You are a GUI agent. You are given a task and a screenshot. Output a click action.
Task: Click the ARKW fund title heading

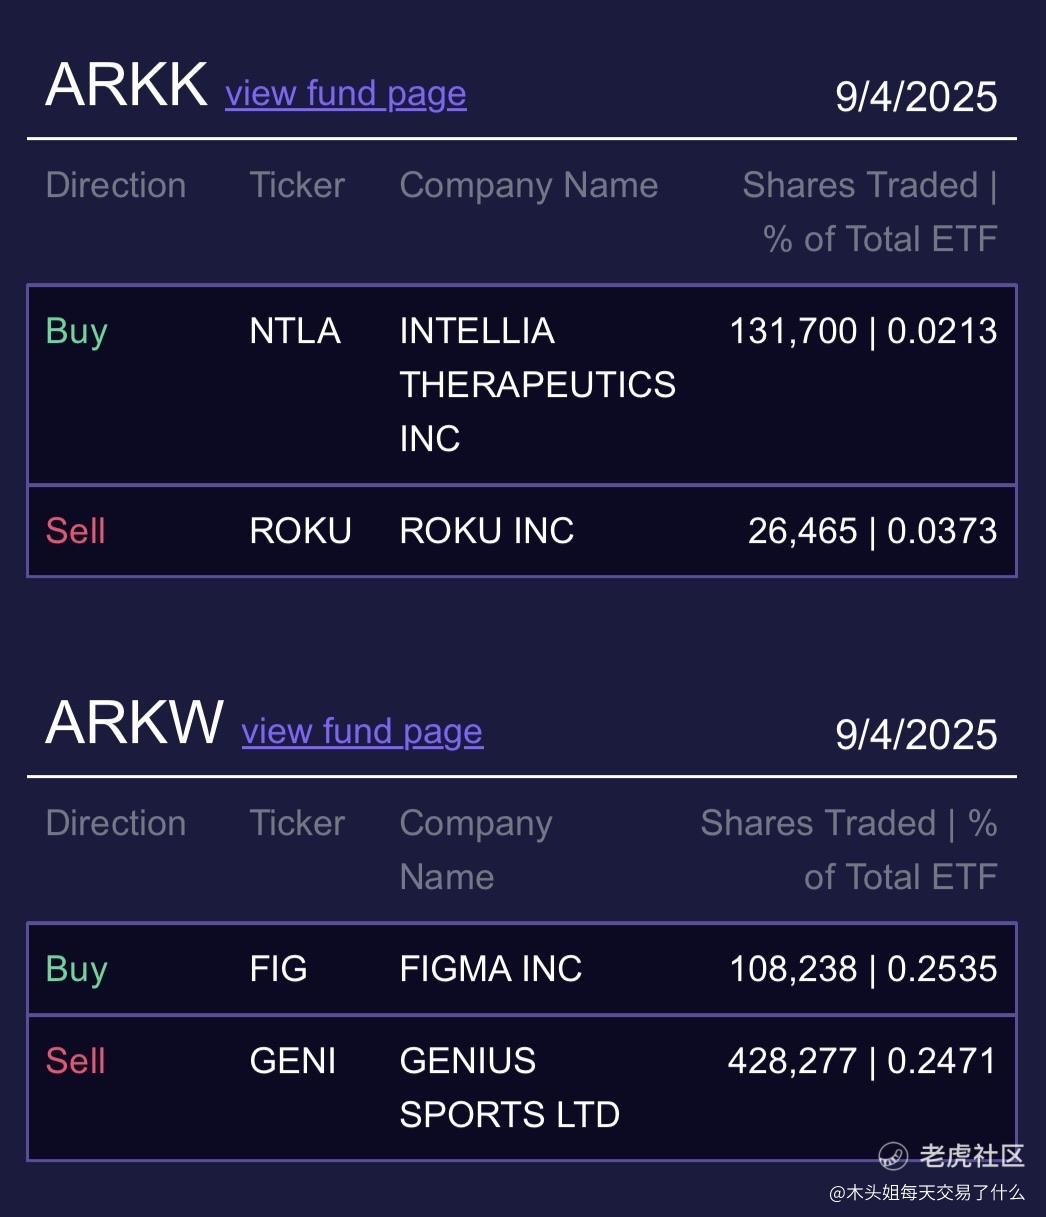click(135, 723)
